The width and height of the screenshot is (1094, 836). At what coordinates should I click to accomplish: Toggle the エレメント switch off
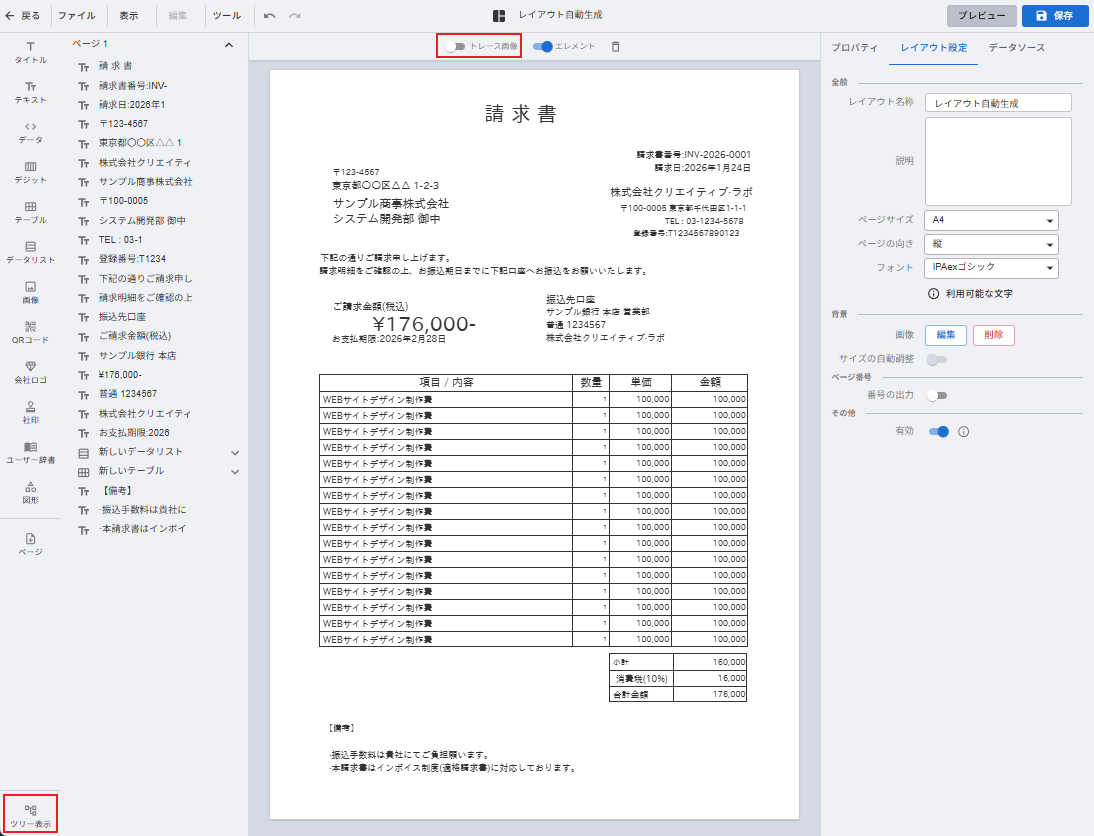(543, 46)
